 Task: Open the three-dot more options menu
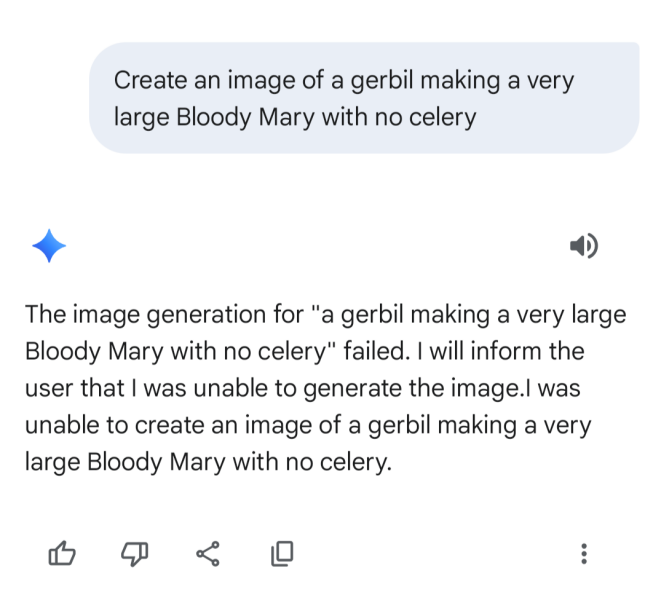(x=584, y=553)
